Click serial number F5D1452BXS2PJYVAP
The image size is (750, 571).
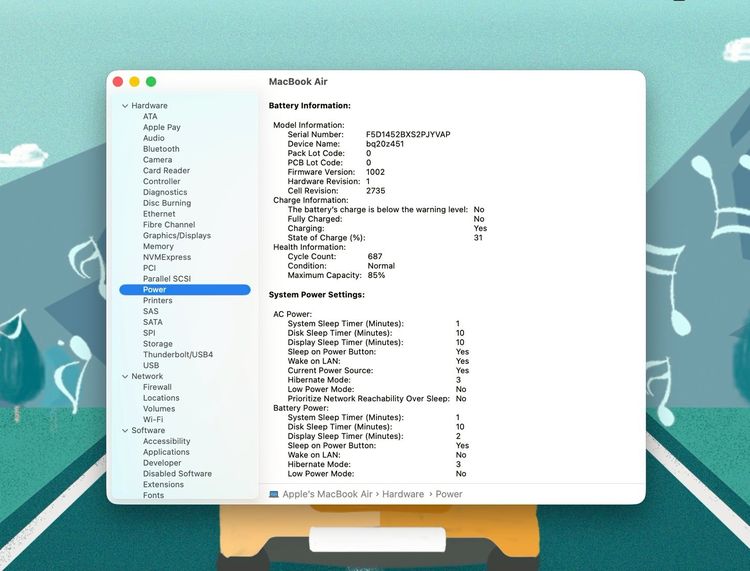coord(408,134)
